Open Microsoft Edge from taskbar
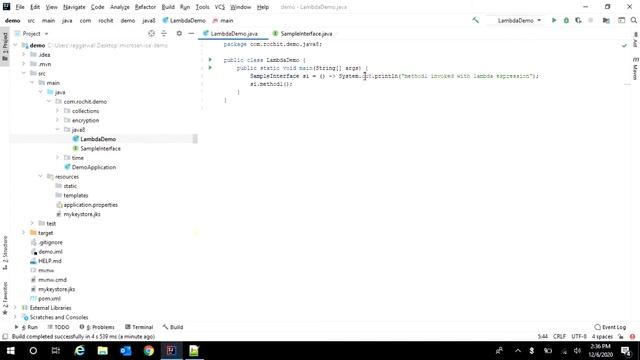 pos(79,351)
